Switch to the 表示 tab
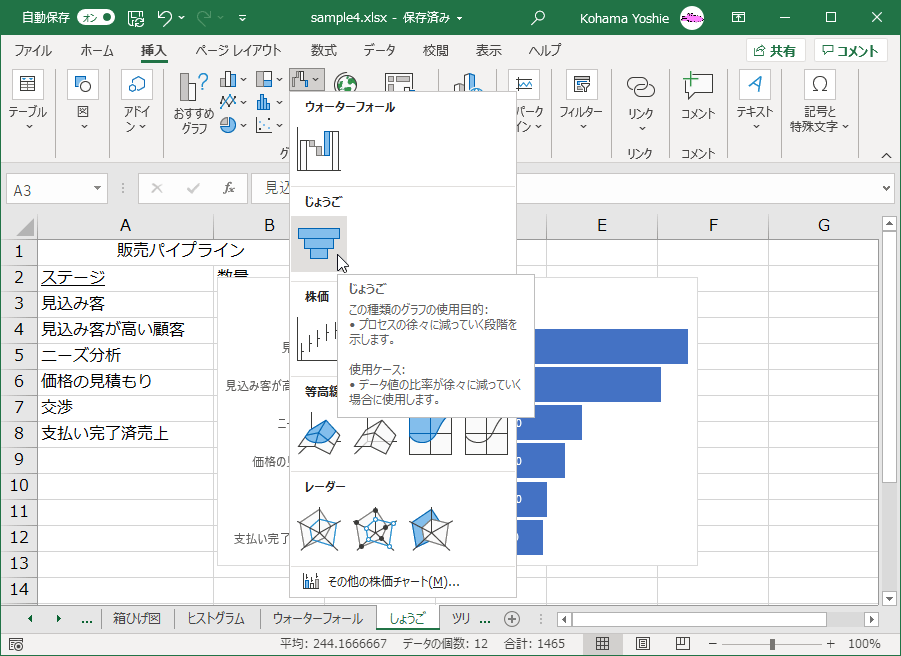Viewport: 901px width, 656px height. point(488,51)
